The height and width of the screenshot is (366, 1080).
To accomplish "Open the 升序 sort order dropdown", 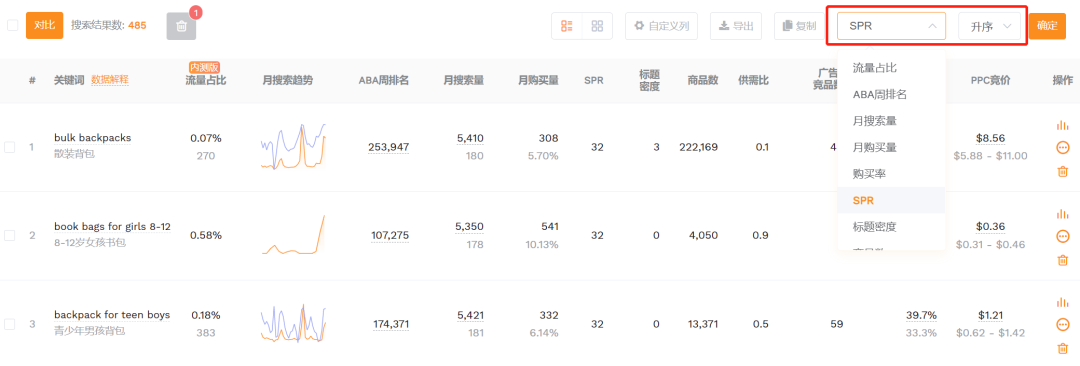I will (990, 26).
